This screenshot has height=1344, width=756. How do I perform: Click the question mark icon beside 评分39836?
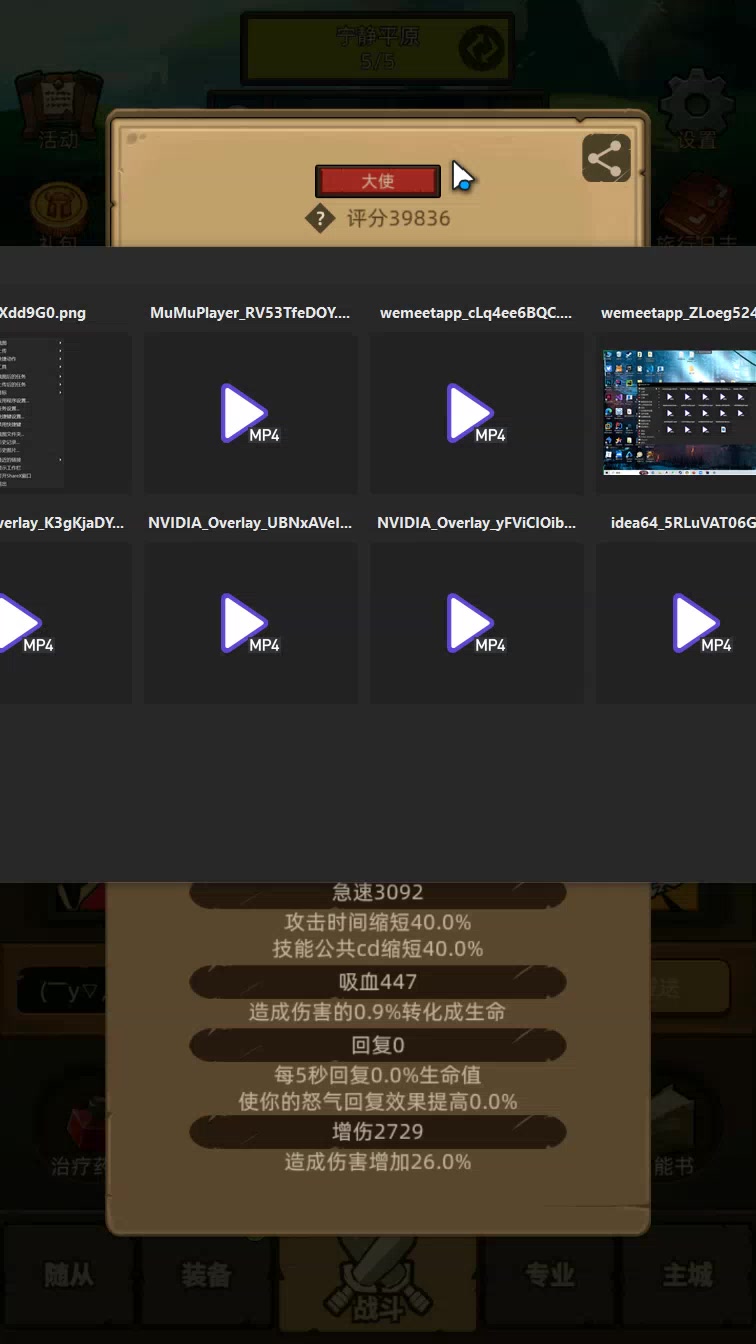(320, 218)
